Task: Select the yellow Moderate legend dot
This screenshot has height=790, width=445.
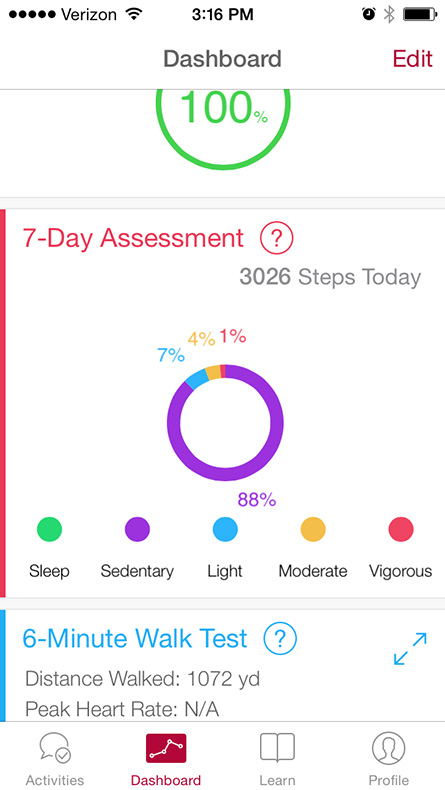Action: pyautogui.click(x=313, y=530)
